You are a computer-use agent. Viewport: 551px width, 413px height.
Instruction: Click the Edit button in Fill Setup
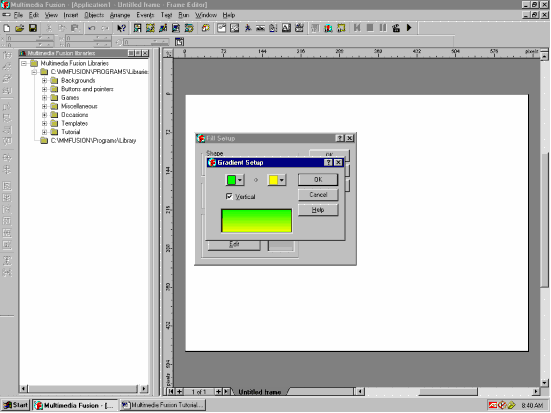tap(234, 245)
